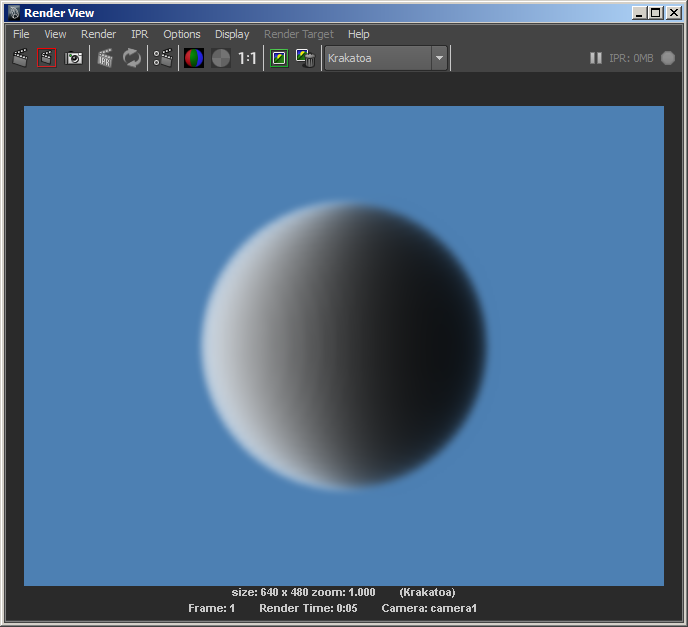
Task: Open the File menu
Action: [21, 34]
